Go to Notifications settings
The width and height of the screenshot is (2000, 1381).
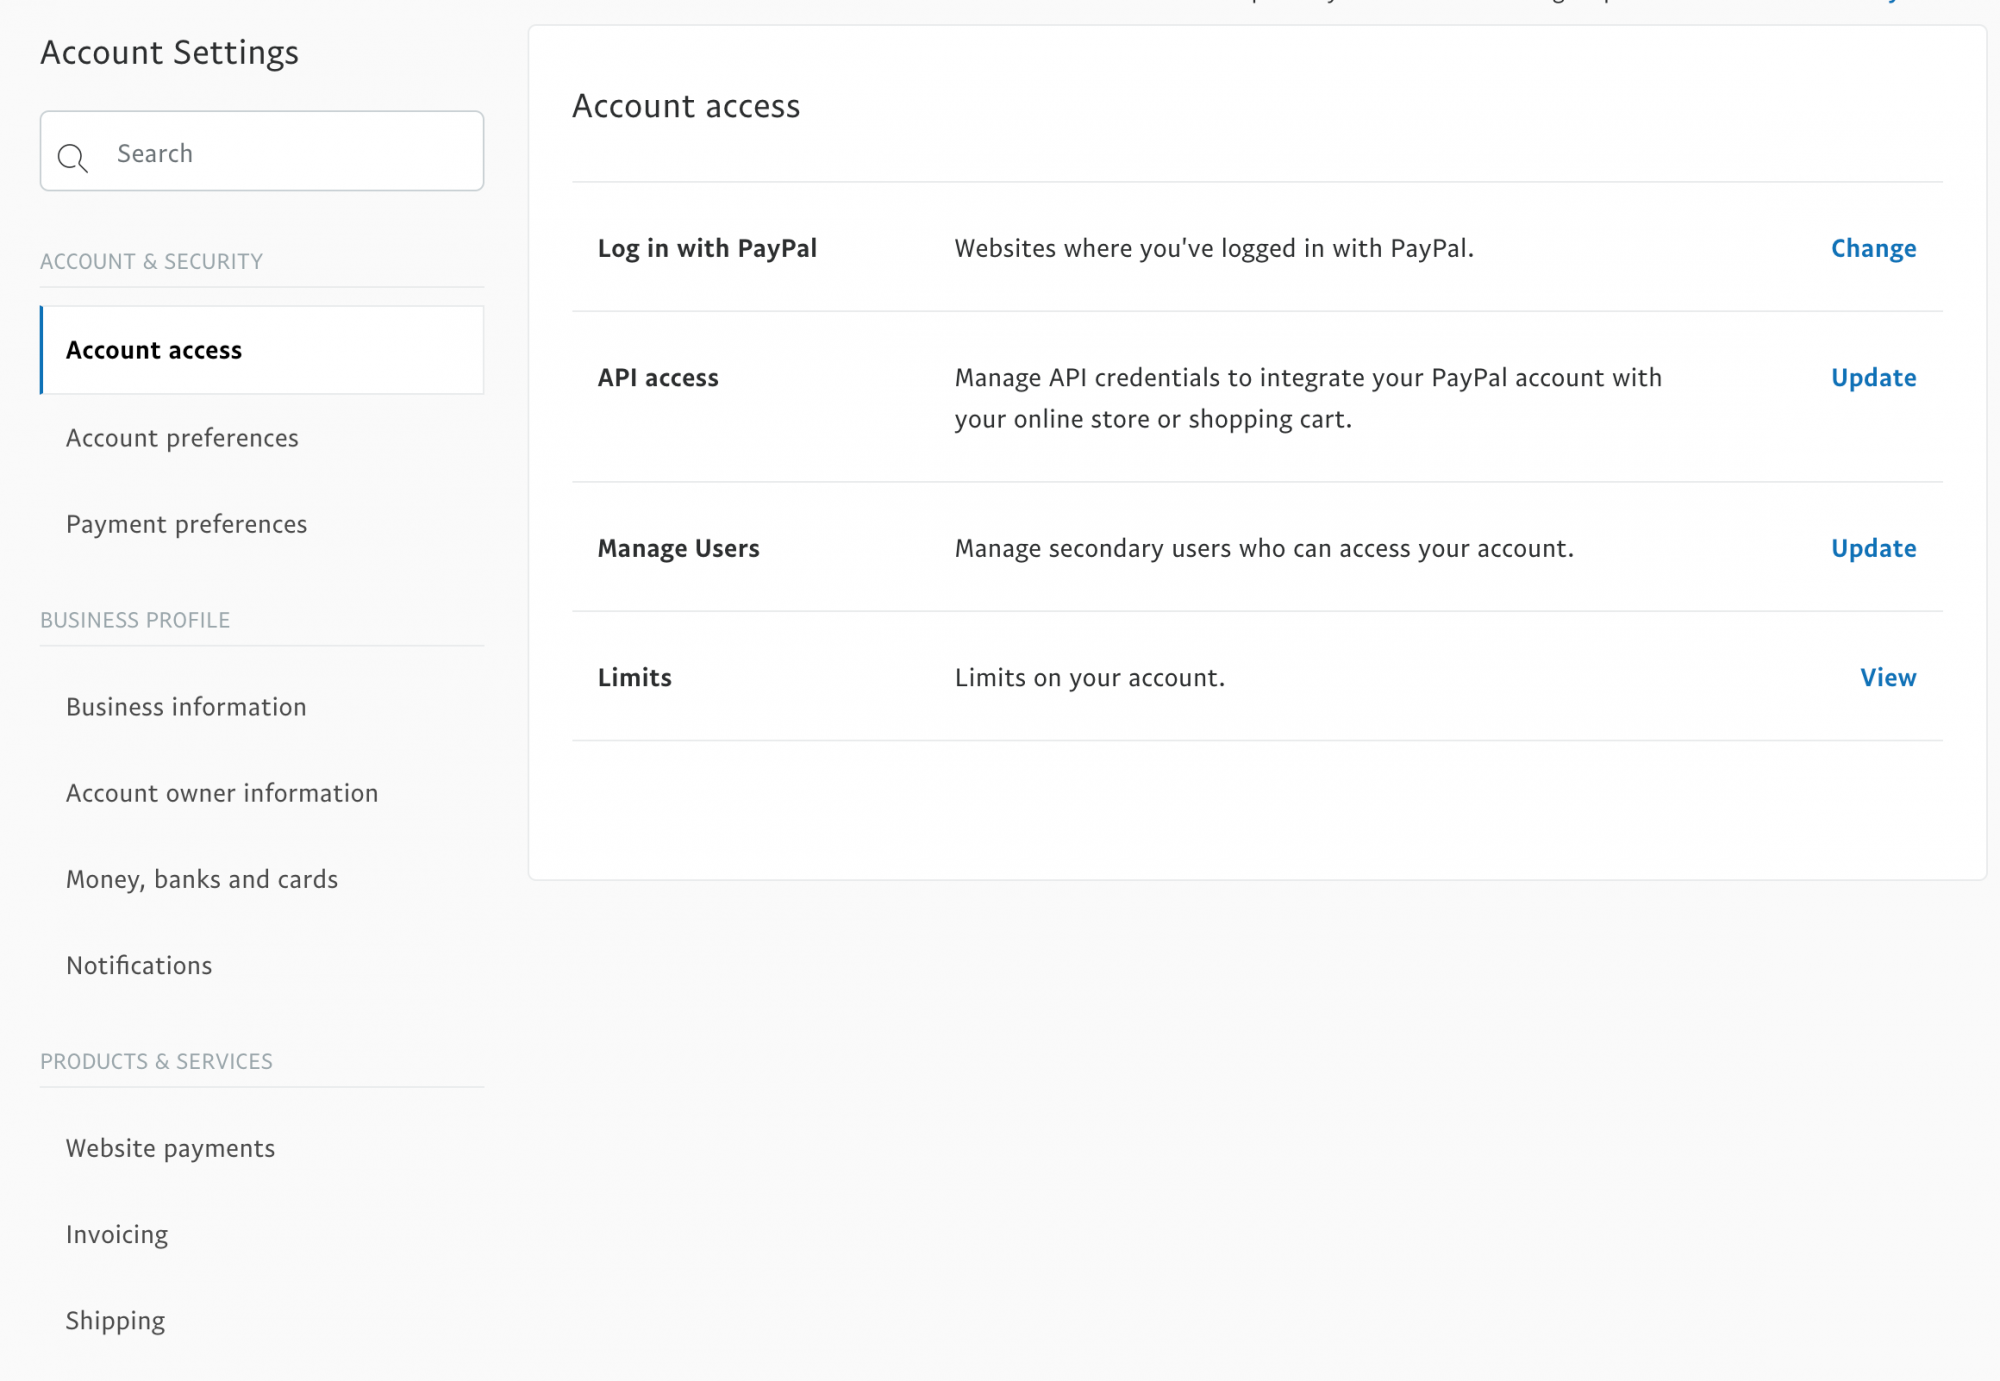point(139,965)
